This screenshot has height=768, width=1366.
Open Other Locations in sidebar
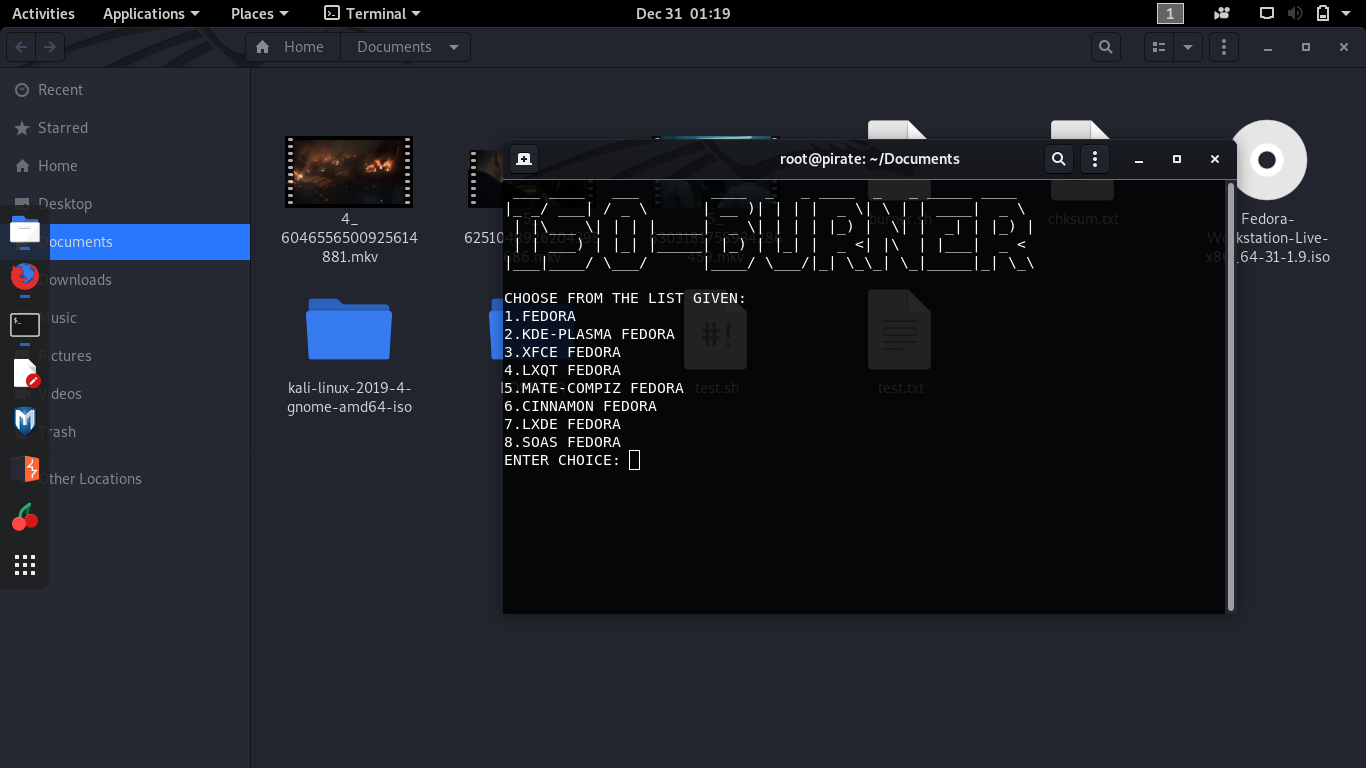pos(125,479)
